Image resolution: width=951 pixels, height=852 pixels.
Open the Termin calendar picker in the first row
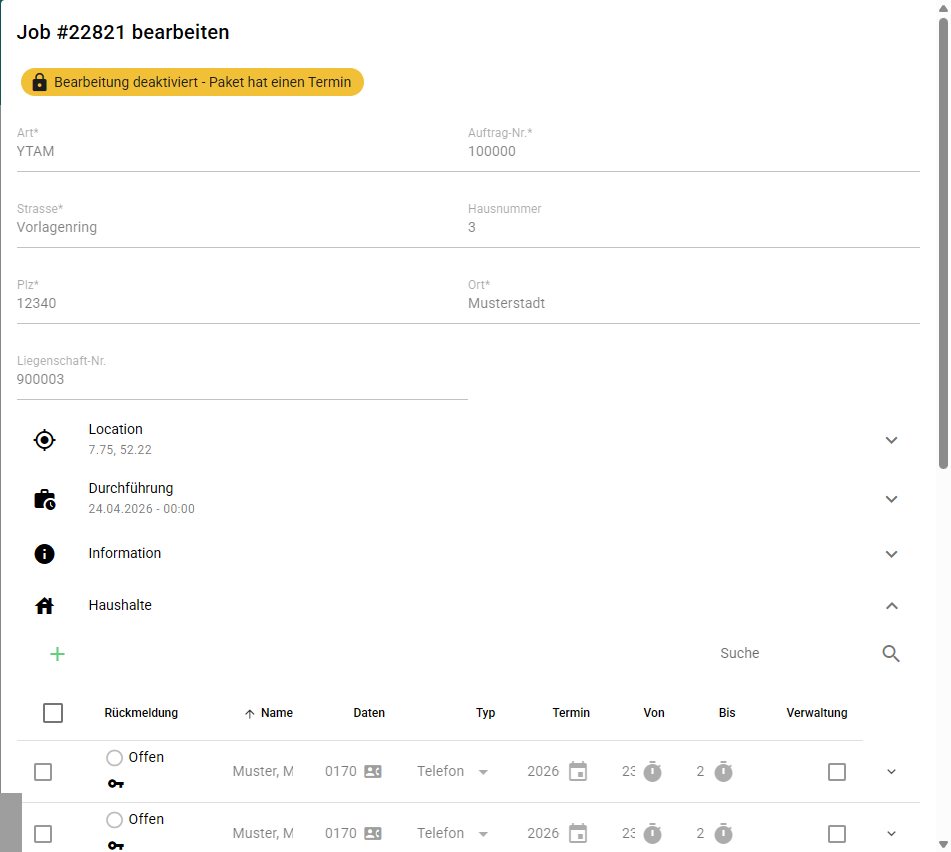pyautogui.click(x=578, y=771)
